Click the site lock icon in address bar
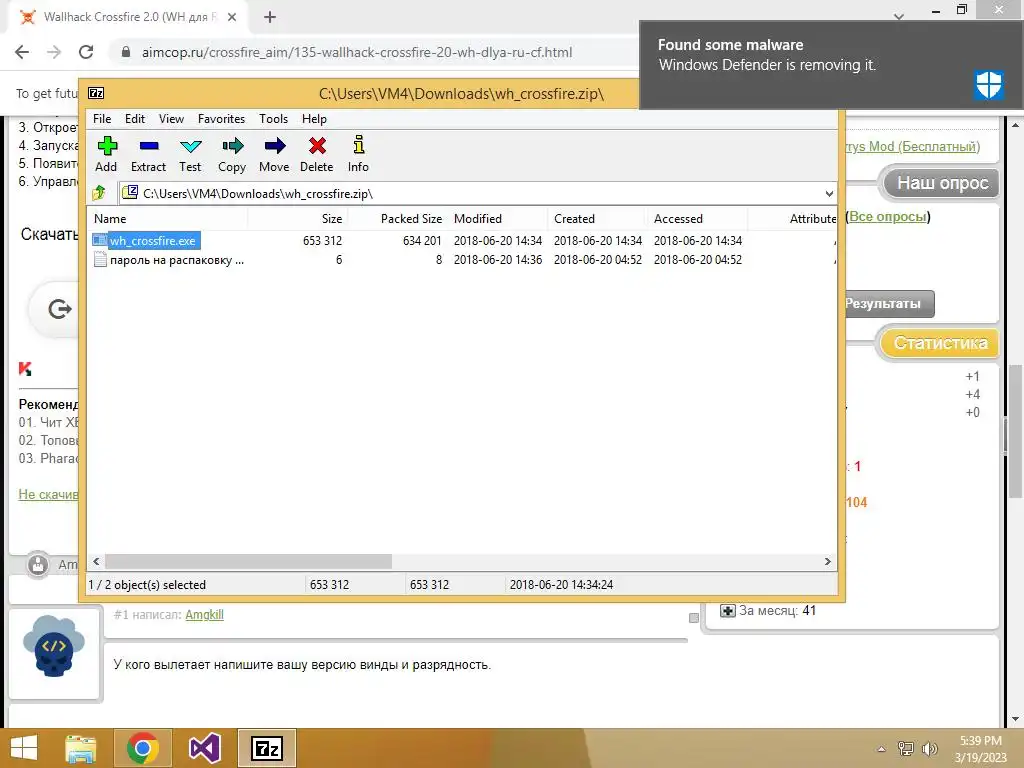This screenshot has height=768, width=1024. (126, 52)
